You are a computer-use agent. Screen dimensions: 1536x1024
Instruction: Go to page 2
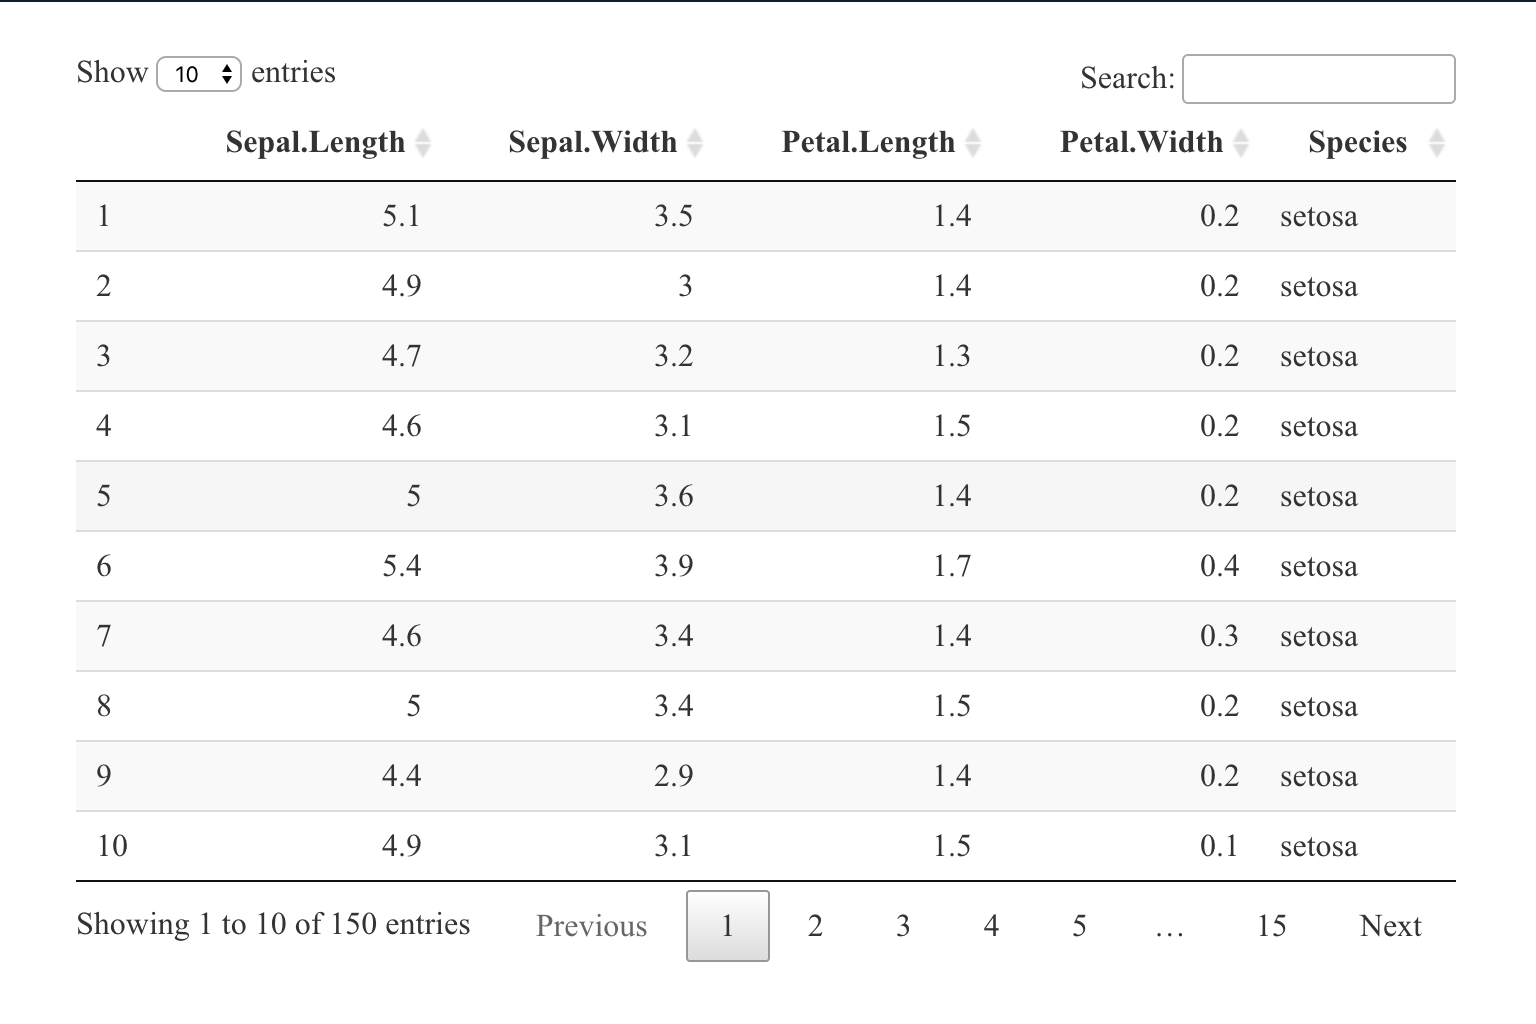tap(815, 926)
